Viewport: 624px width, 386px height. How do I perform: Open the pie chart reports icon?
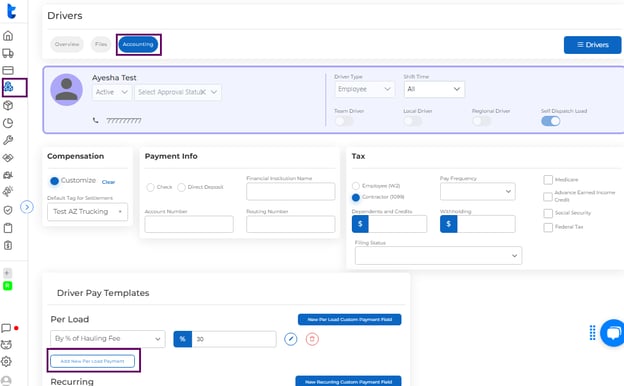8,123
